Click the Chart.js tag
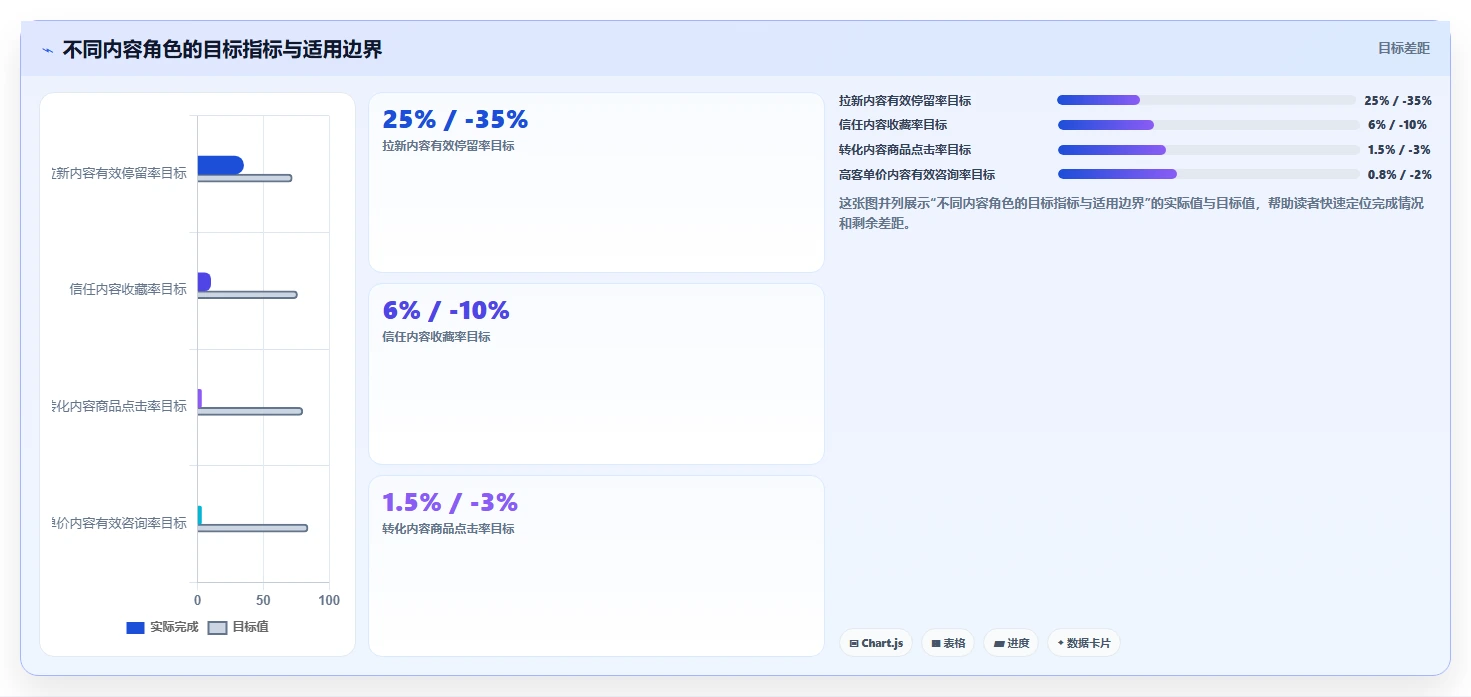This screenshot has width=1471, height=697. [876, 643]
